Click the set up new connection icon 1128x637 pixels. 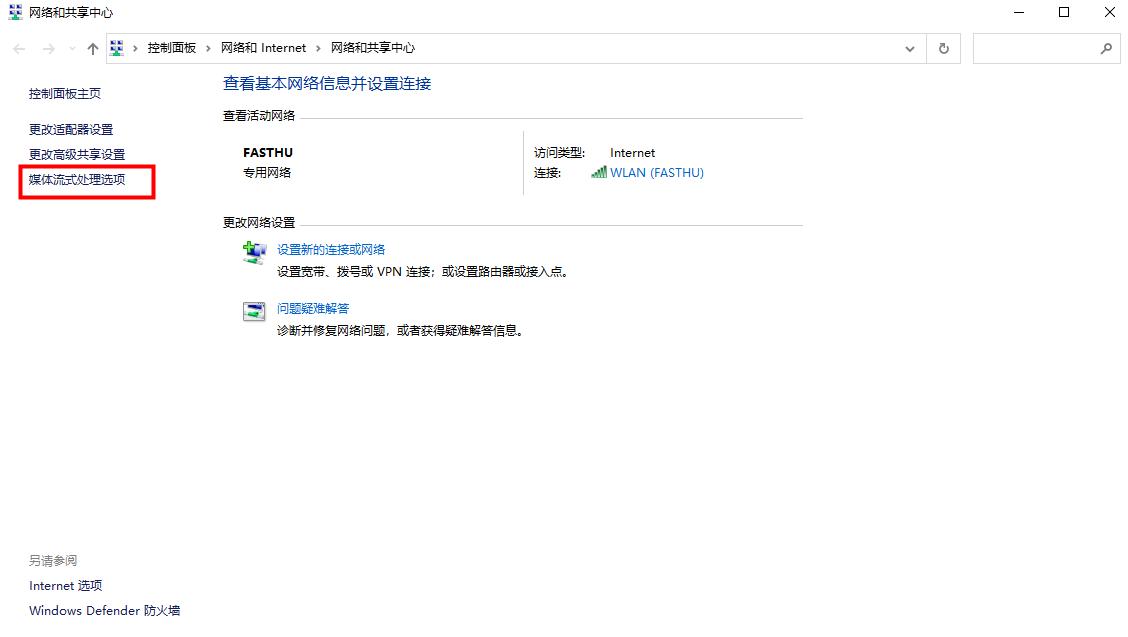click(254, 252)
